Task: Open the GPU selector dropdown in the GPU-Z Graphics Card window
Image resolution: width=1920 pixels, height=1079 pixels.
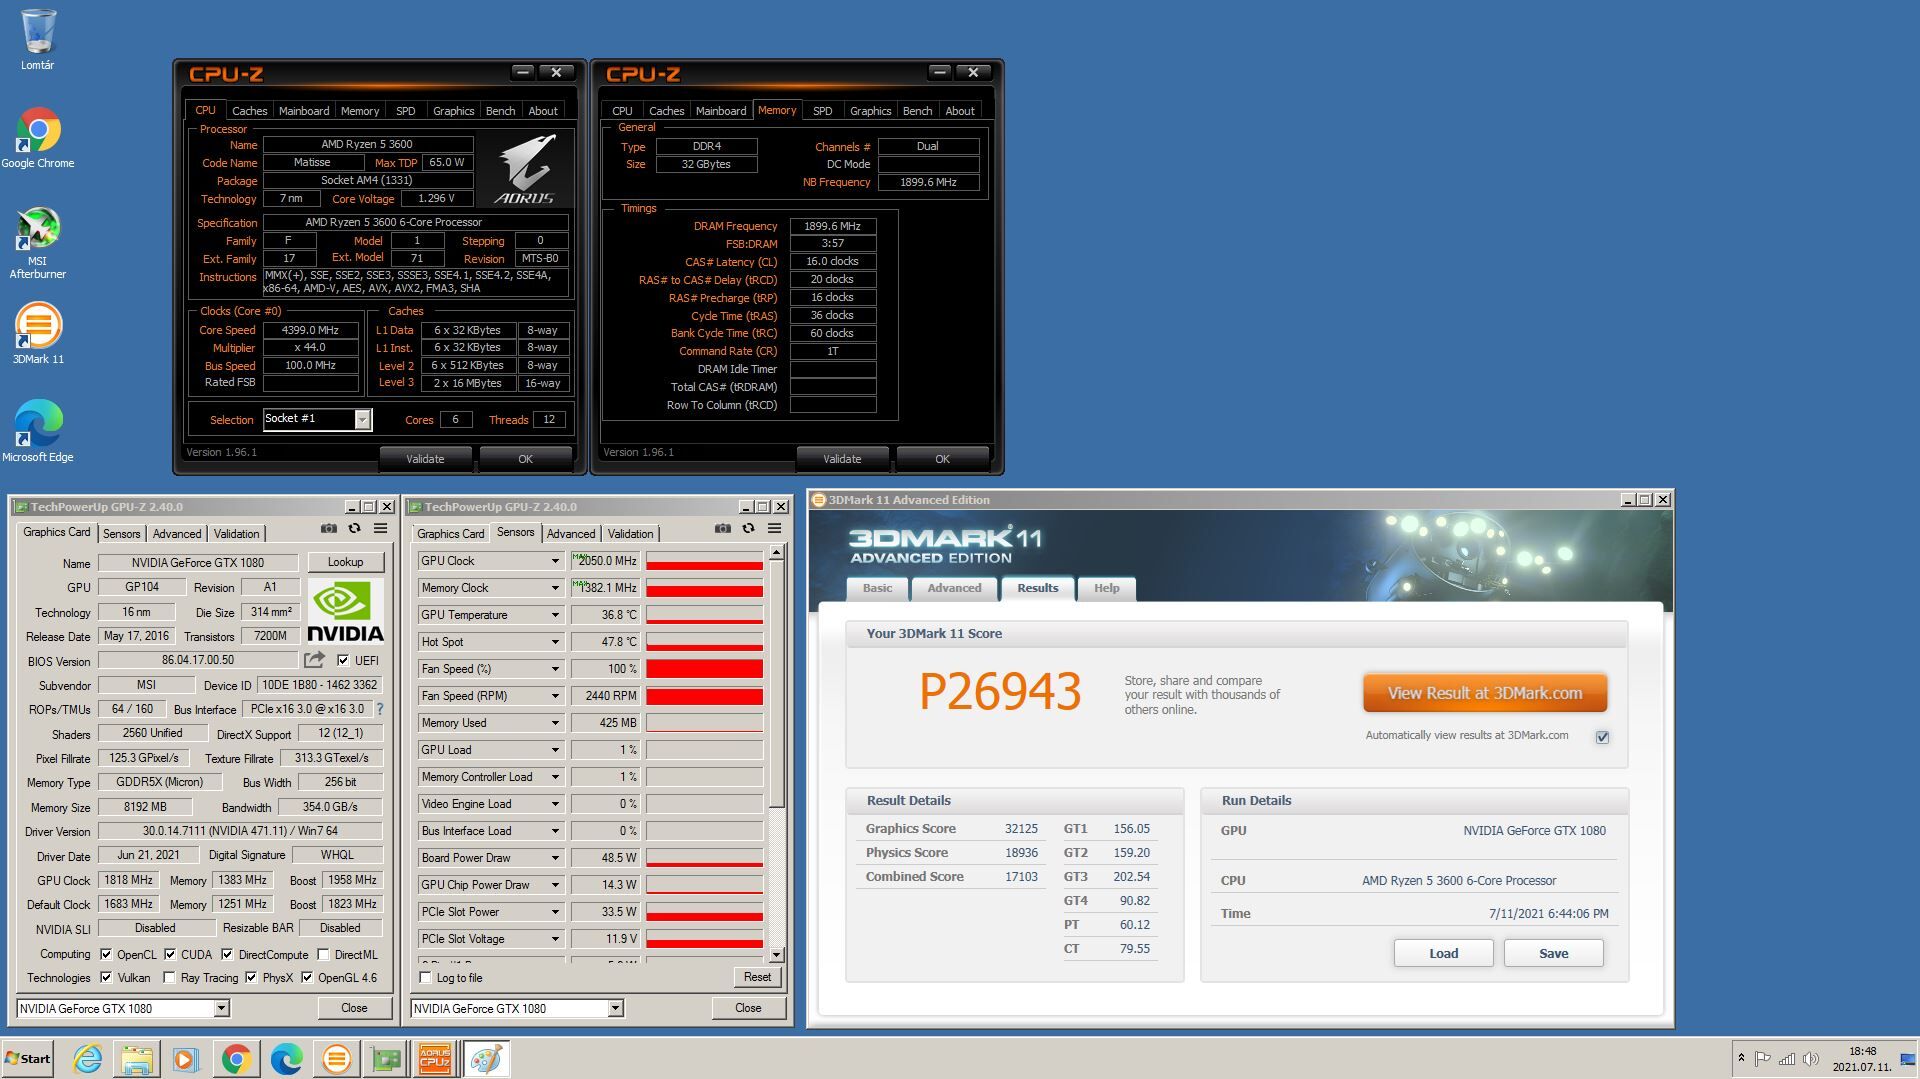Action: pyautogui.click(x=222, y=1008)
